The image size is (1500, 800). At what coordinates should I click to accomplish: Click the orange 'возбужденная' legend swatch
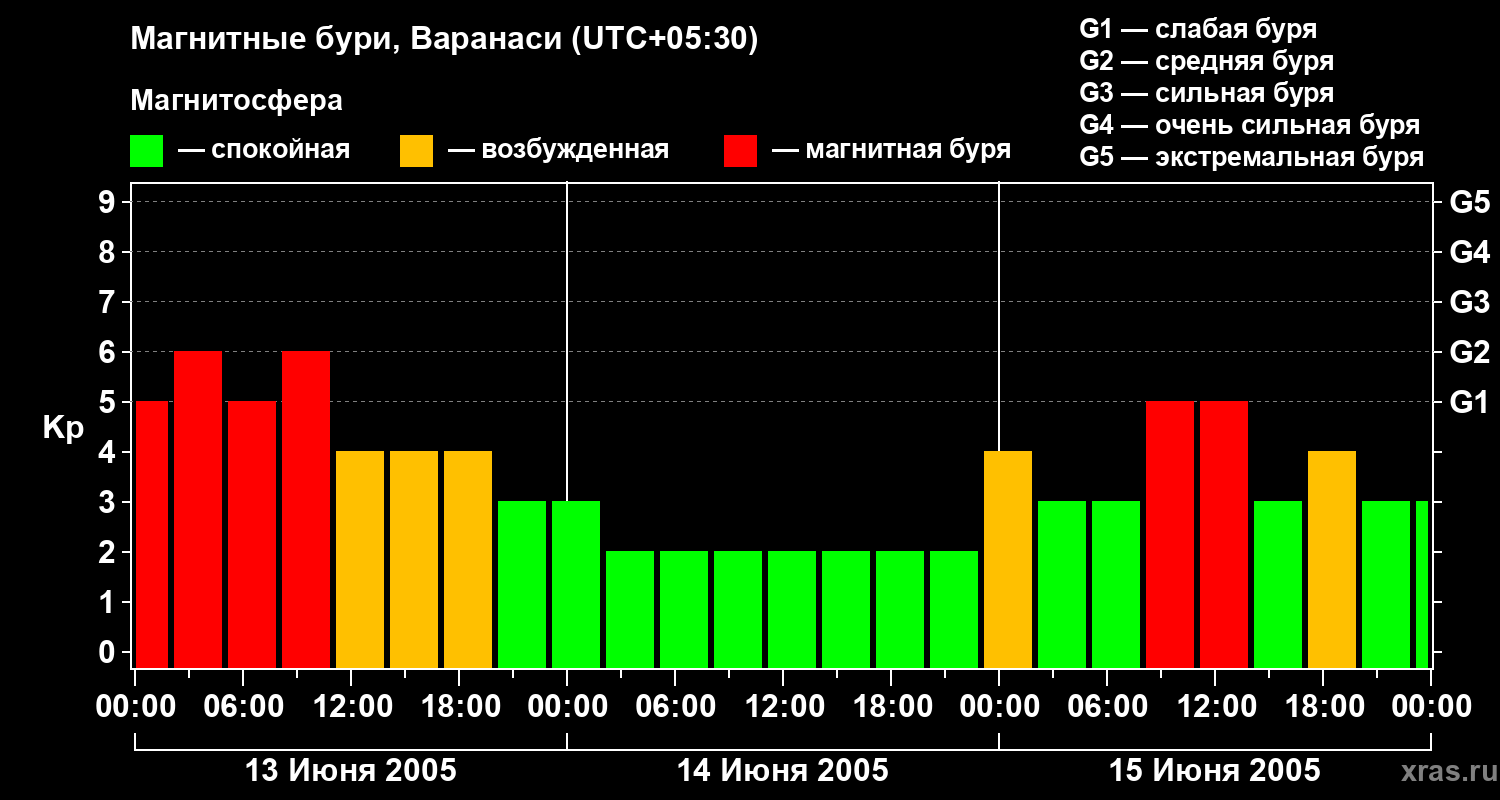(x=416, y=151)
